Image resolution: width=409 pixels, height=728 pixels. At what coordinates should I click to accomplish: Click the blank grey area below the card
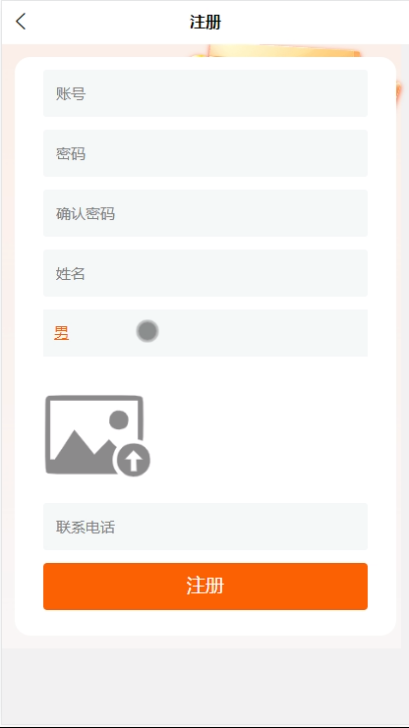click(x=204, y=687)
